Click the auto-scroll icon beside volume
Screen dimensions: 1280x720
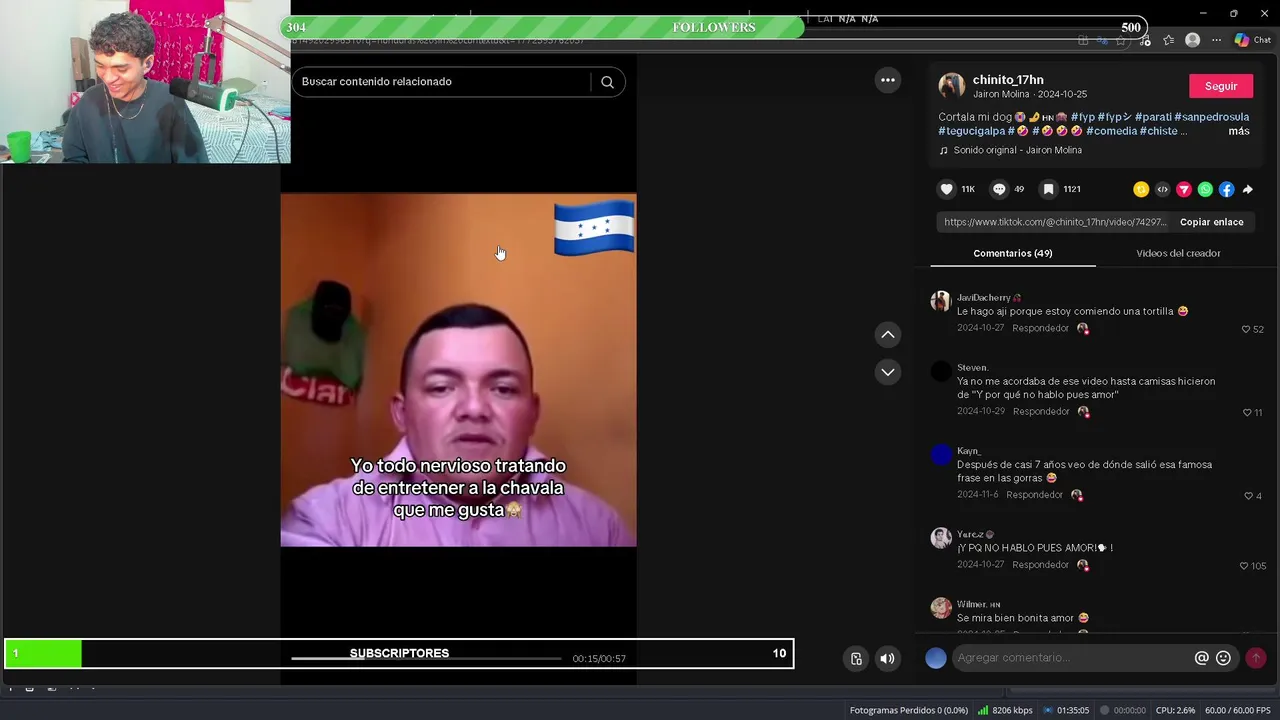pyautogui.click(x=856, y=658)
